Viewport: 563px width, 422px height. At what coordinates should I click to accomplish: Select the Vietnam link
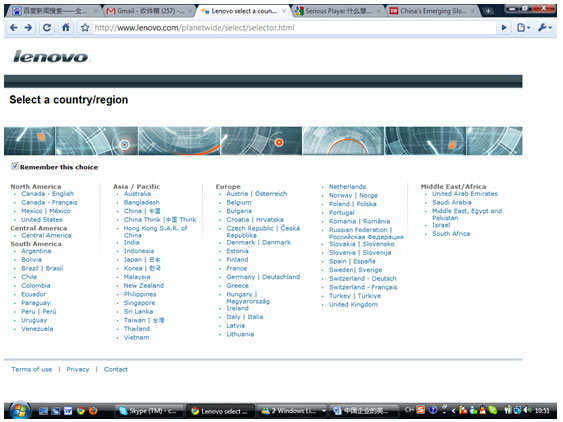[136, 337]
